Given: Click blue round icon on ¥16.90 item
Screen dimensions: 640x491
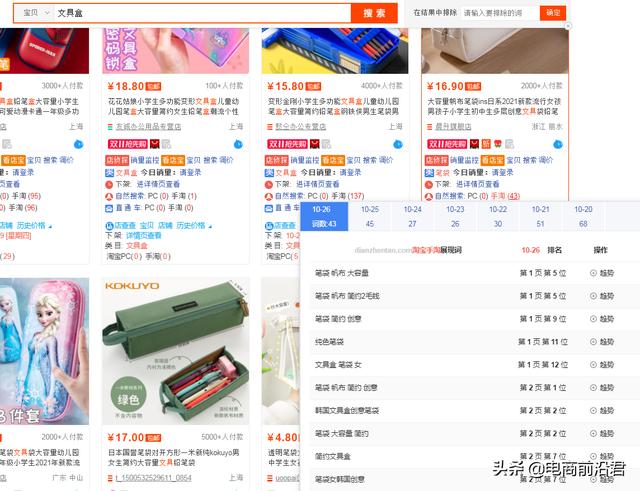Looking at the screenshot, I should tap(558, 144).
